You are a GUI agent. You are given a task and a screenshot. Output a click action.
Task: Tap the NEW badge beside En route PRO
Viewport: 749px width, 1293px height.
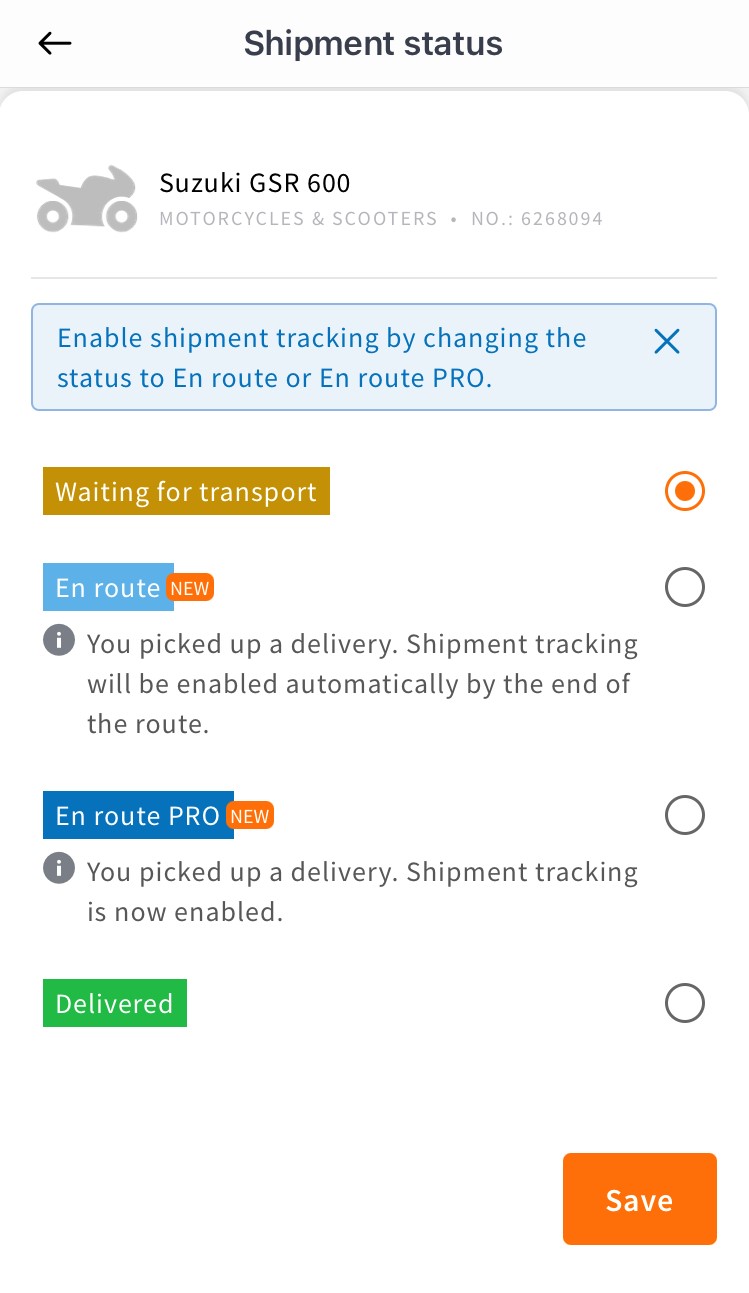(250, 816)
